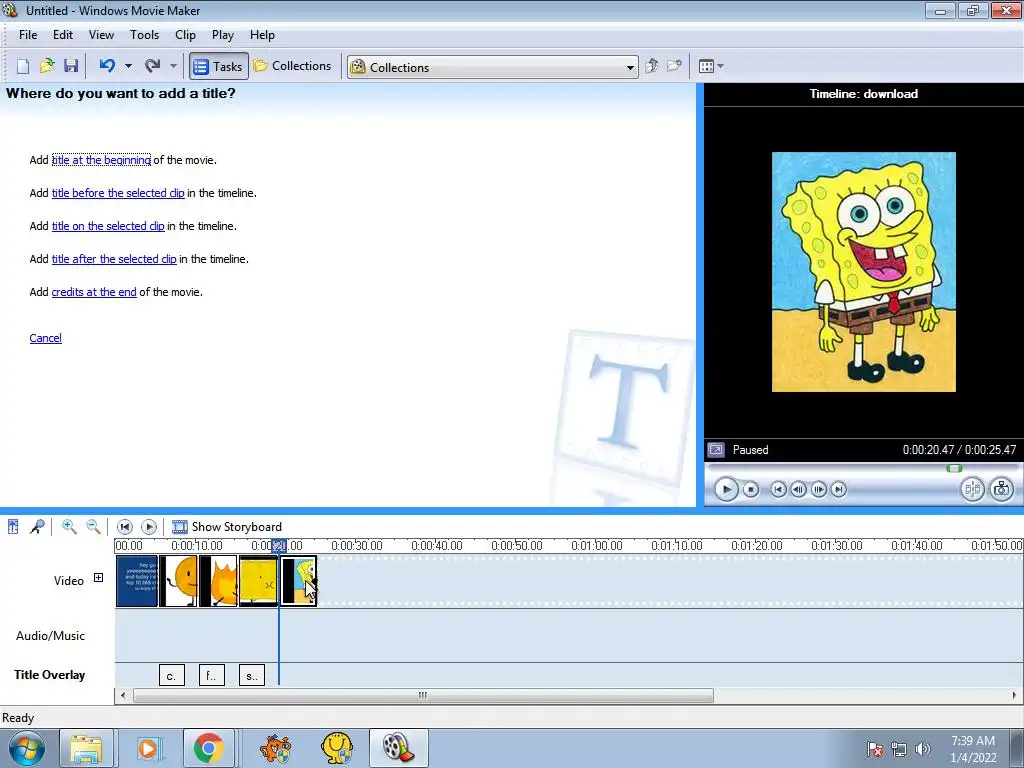Select the orange coin face clip

(x=178, y=581)
